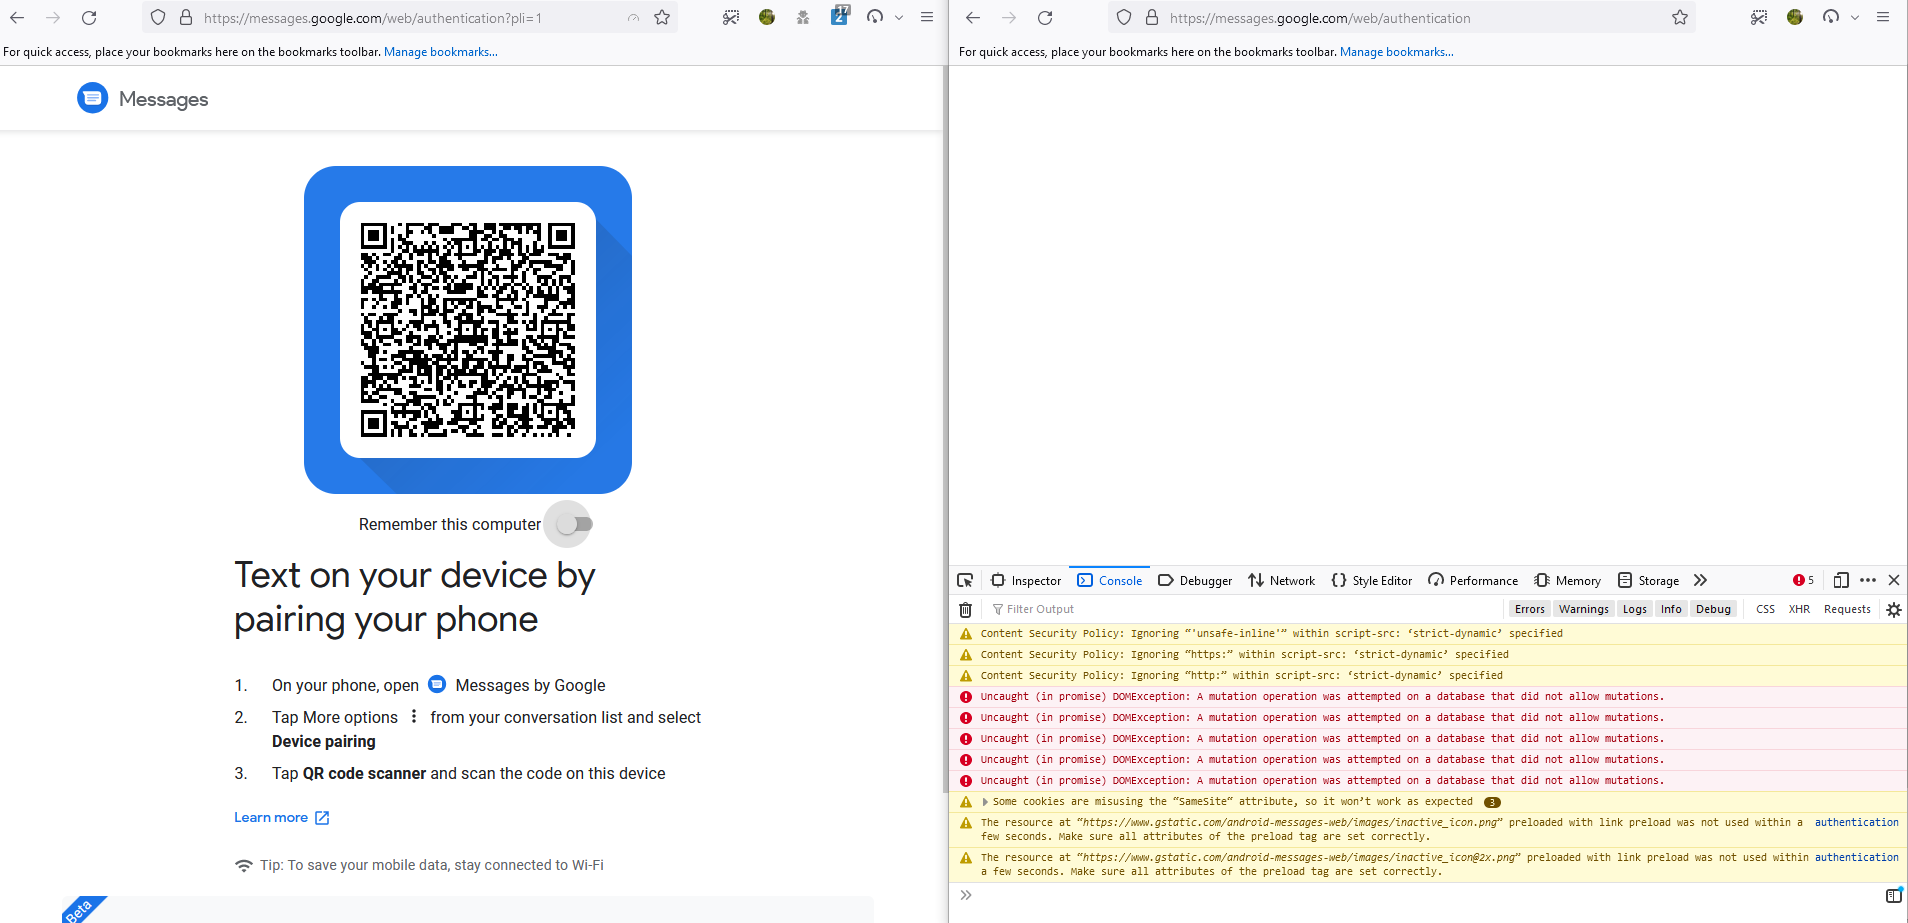Open the Firefox screenshot capture tool
Screen dimensions: 1908x923
click(731, 17)
